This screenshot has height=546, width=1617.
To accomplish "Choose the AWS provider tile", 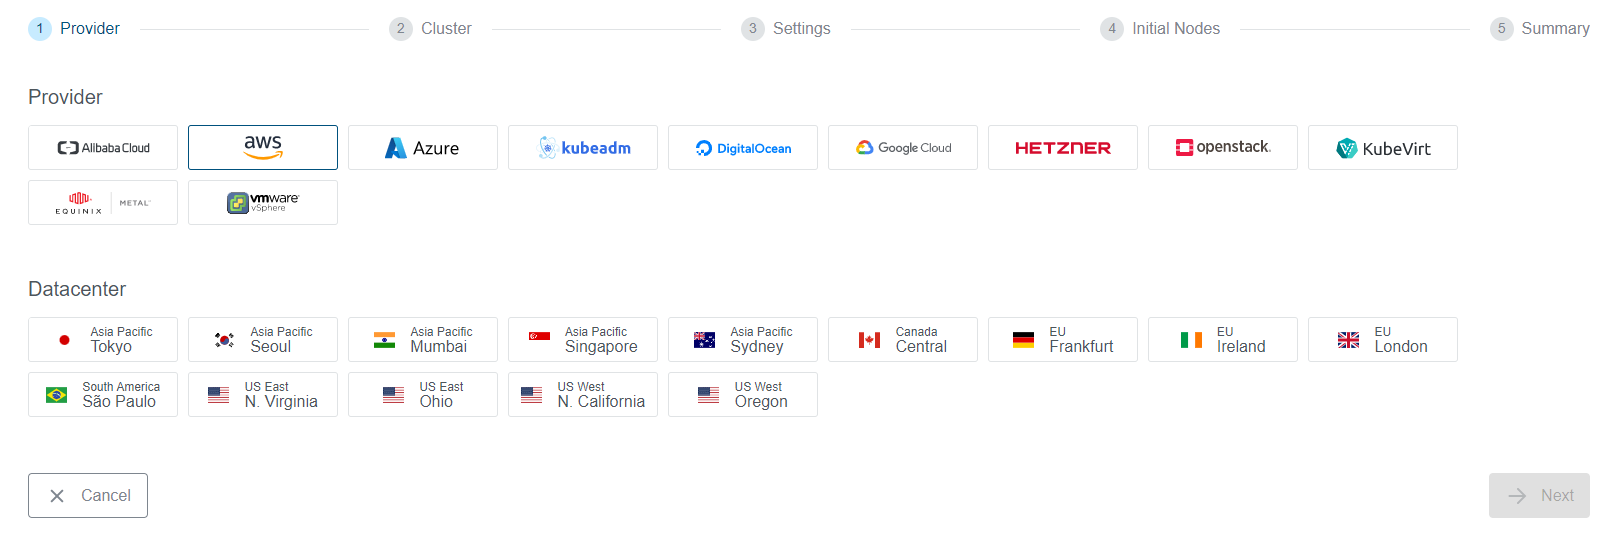I will pos(263,148).
